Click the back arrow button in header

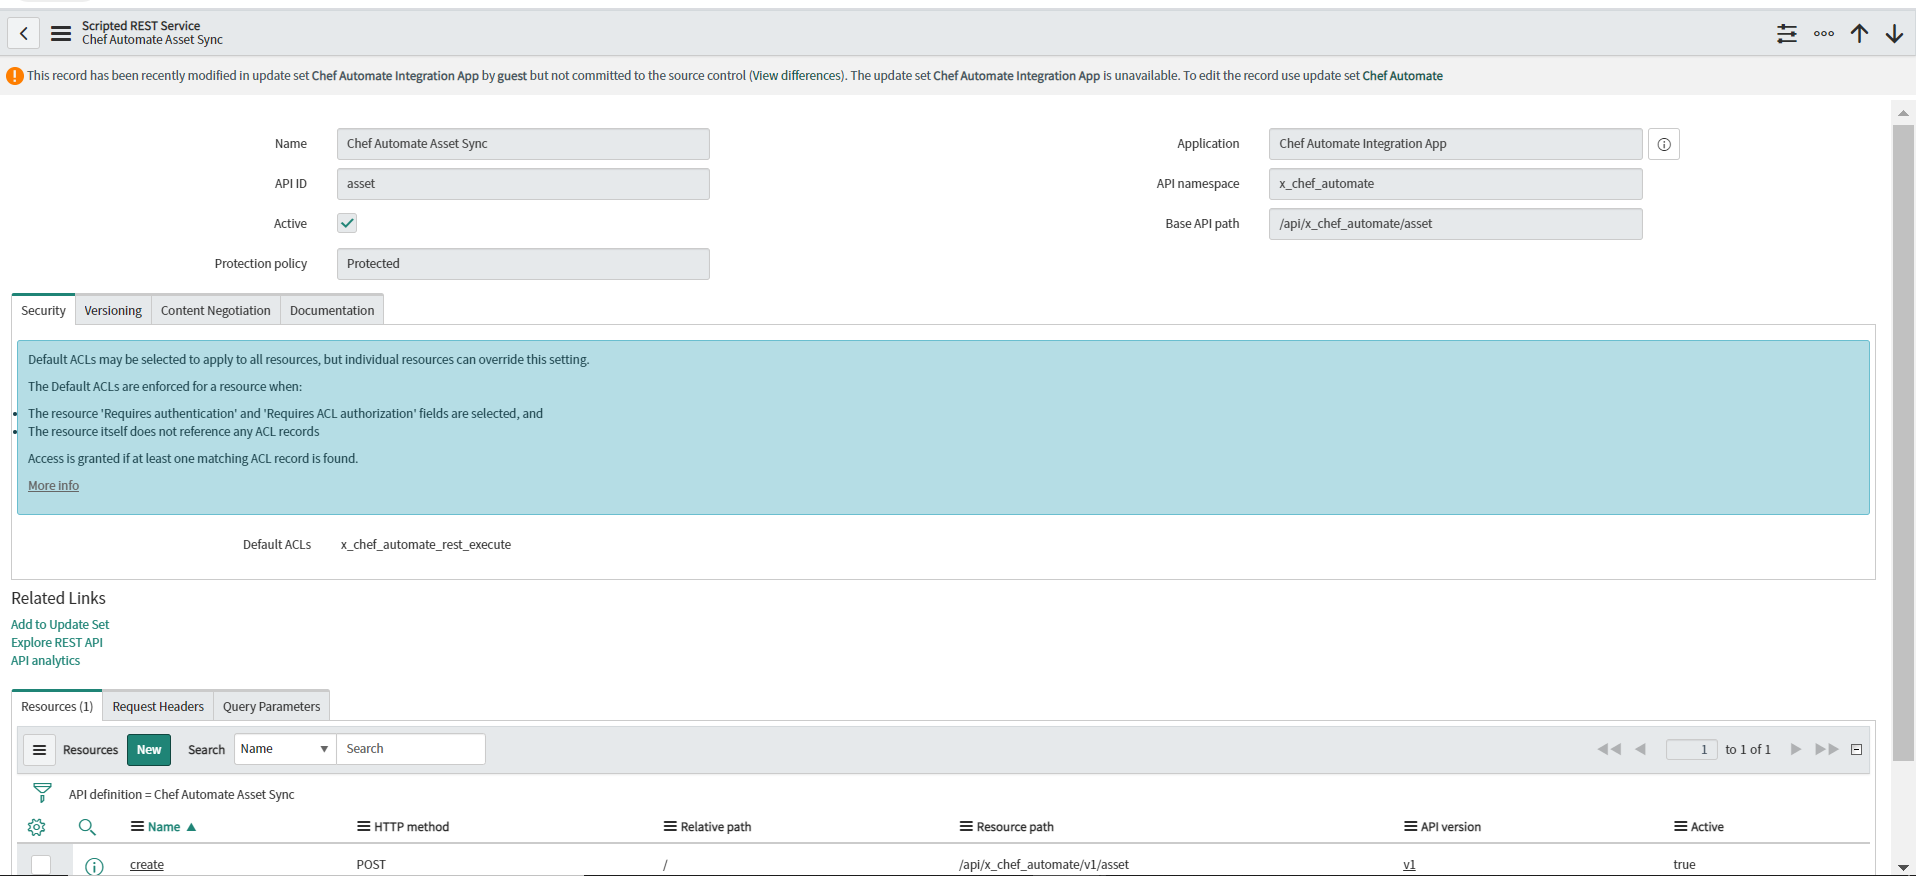point(24,33)
